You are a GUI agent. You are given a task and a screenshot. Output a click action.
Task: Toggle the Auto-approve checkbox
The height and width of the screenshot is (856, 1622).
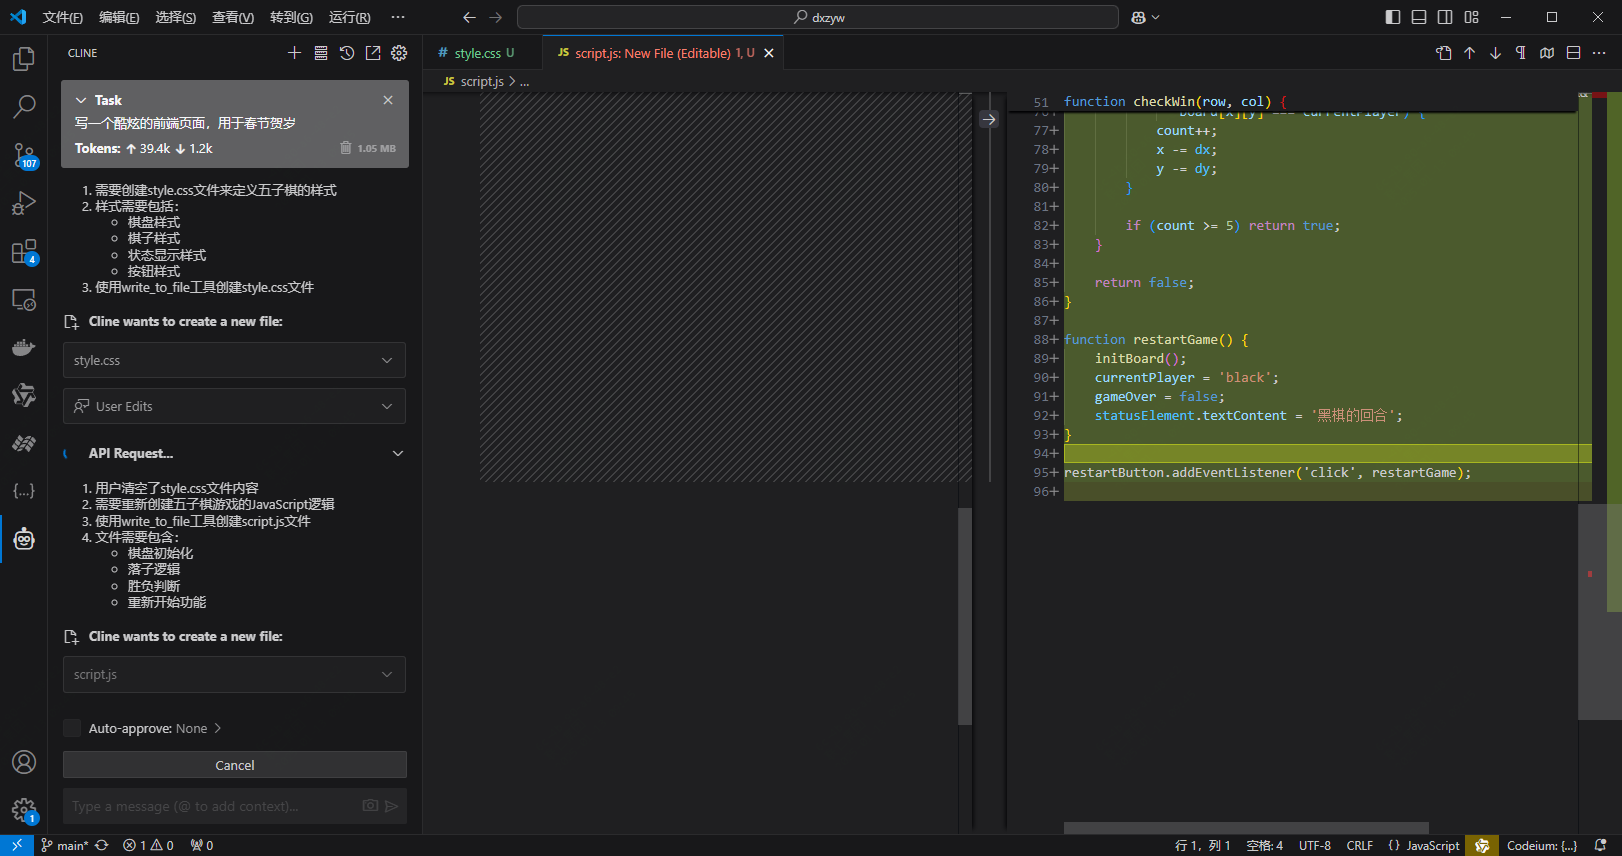72,728
